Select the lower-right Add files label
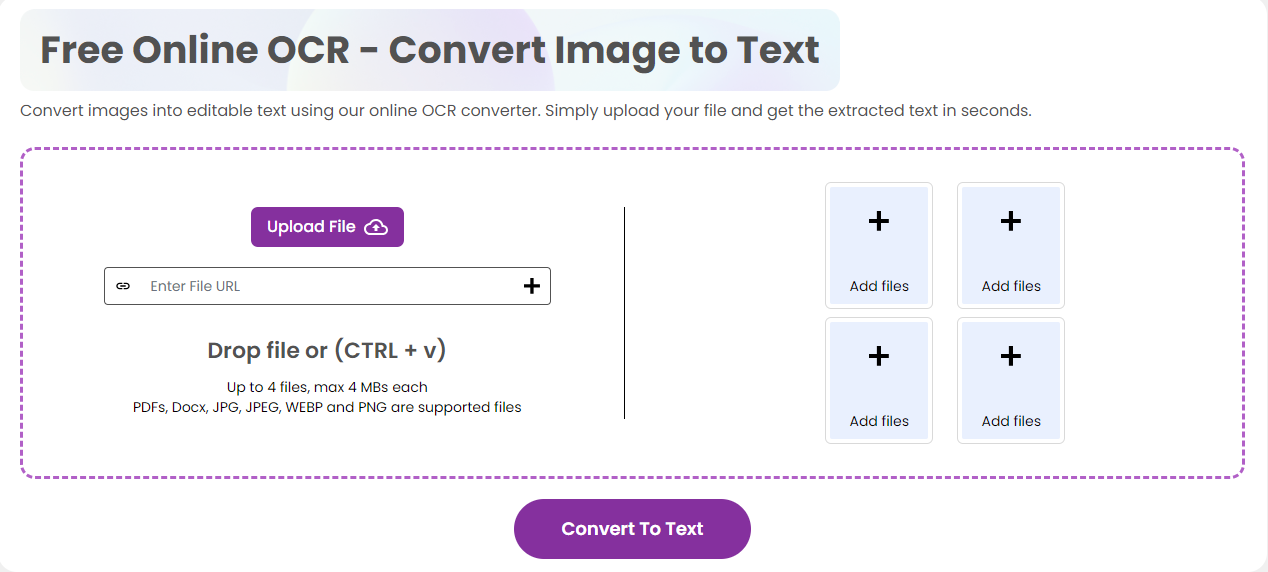Screen dimensions: 1268x572 click(1011, 421)
